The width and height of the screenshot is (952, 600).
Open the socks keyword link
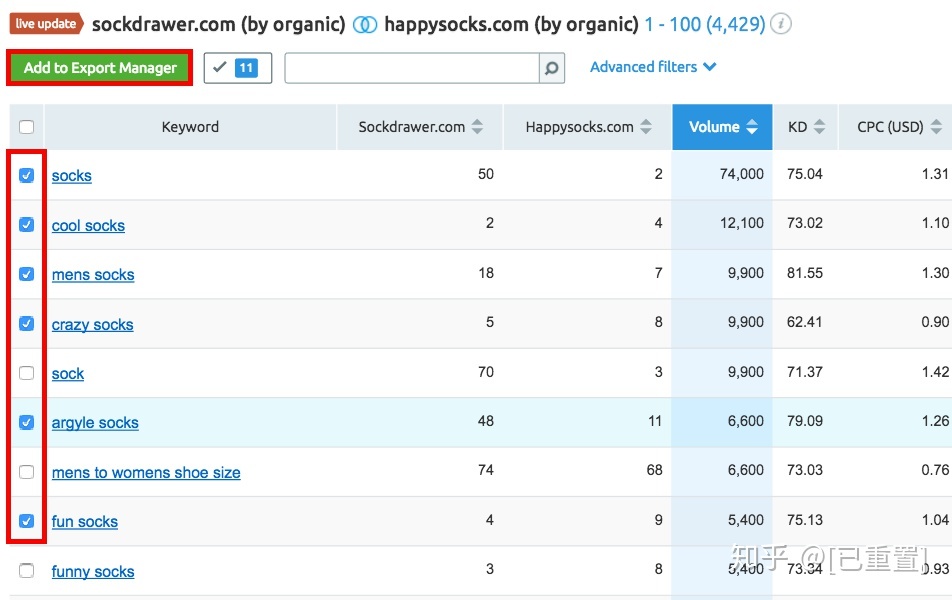point(72,176)
